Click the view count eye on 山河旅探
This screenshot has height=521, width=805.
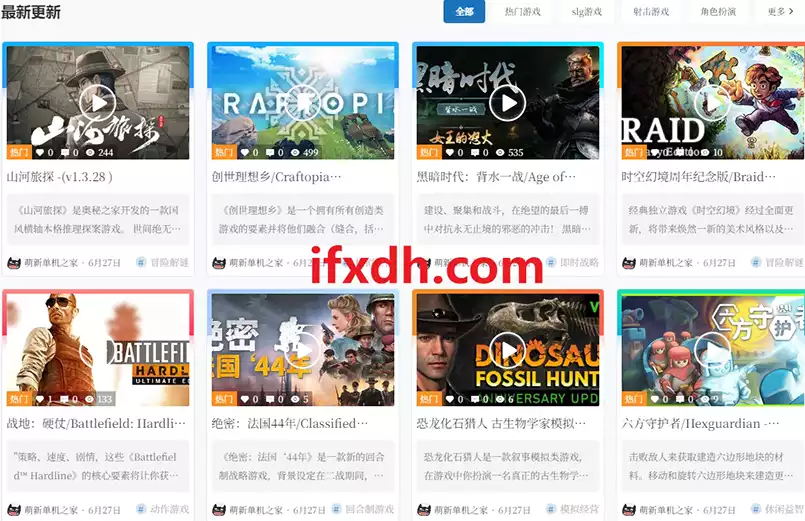tap(90, 152)
